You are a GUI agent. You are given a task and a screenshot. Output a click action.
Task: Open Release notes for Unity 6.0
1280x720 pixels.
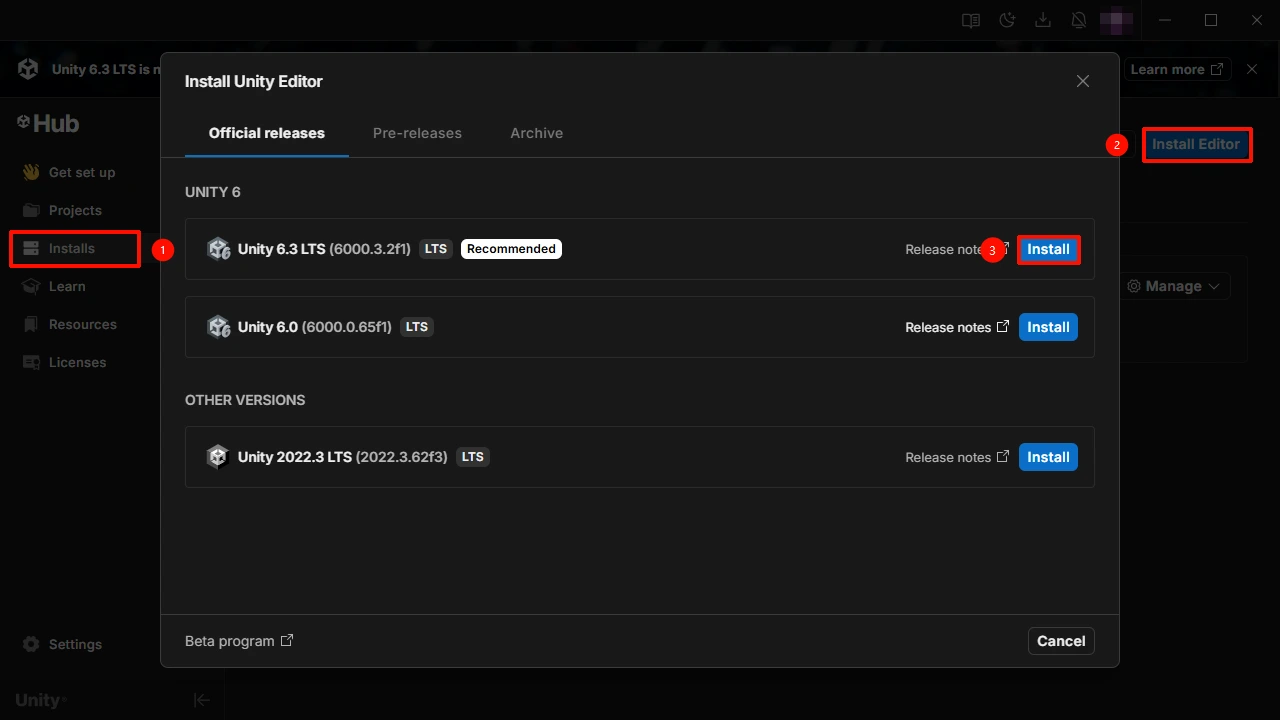click(956, 327)
